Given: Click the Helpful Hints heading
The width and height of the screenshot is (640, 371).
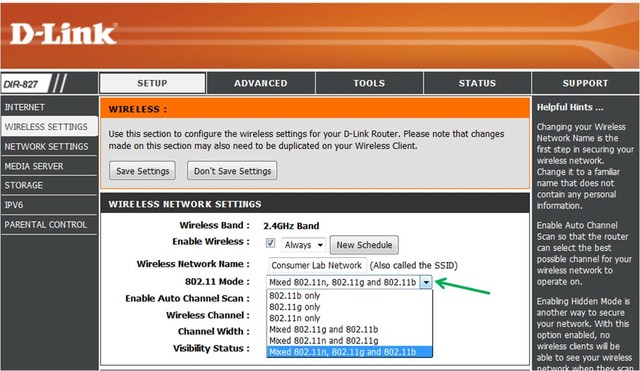Looking at the screenshot, I should pyautogui.click(x=570, y=107).
